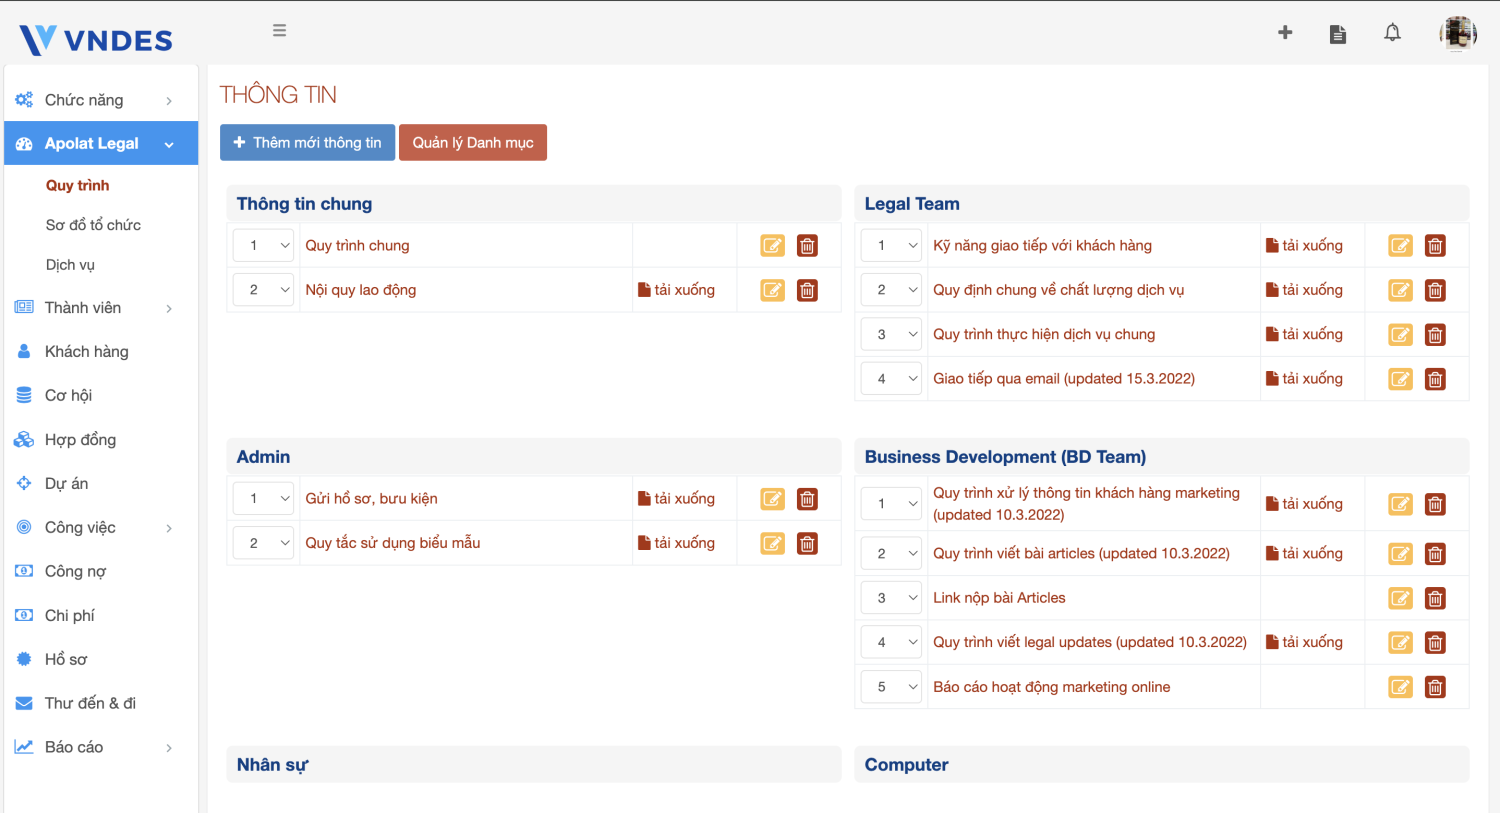This screenshot has height=813, width=1500.
Task: Open order dropdown for 'Quy tắc sử dụng biểu mẫu'
Action: [263, 543]
